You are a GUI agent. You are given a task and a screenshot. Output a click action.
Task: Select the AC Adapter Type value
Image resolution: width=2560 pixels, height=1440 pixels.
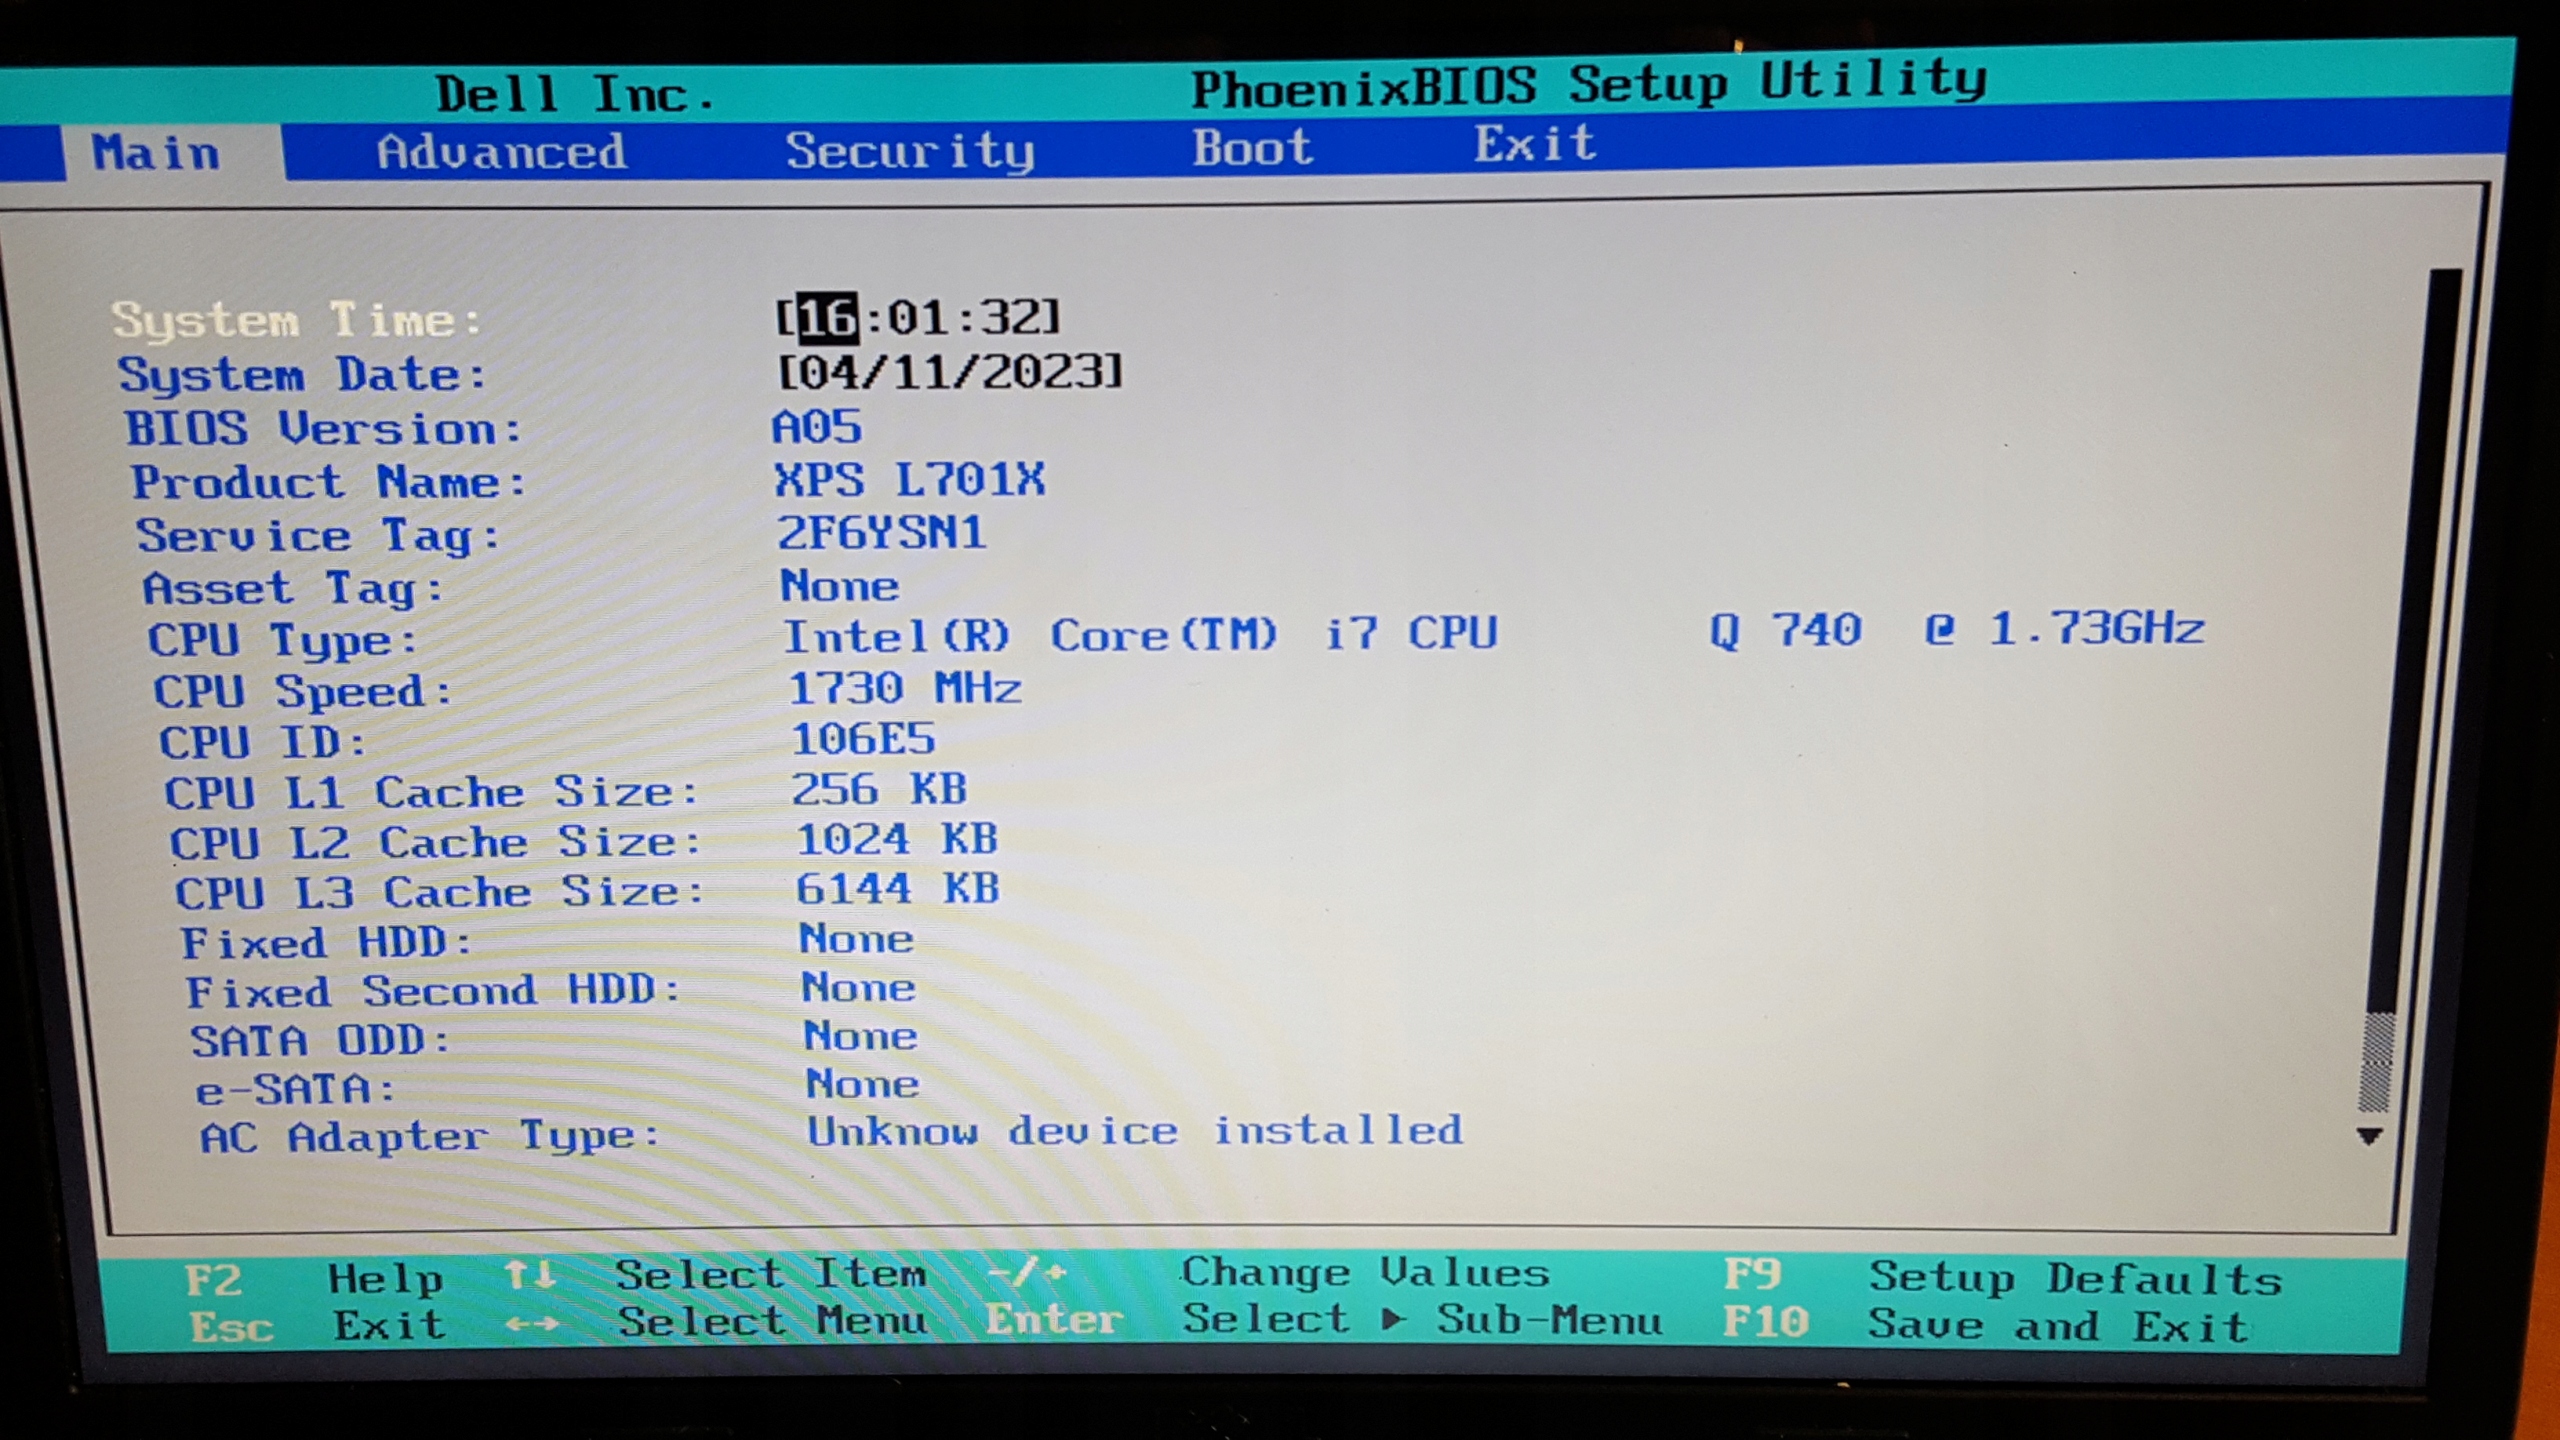coord(1134,1131)
